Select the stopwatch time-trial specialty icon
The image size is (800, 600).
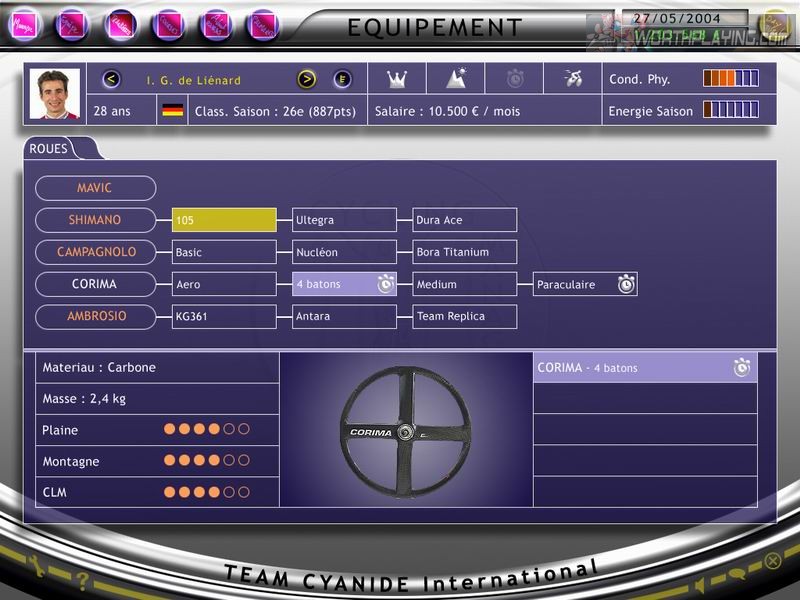click(x=515, y=79)
